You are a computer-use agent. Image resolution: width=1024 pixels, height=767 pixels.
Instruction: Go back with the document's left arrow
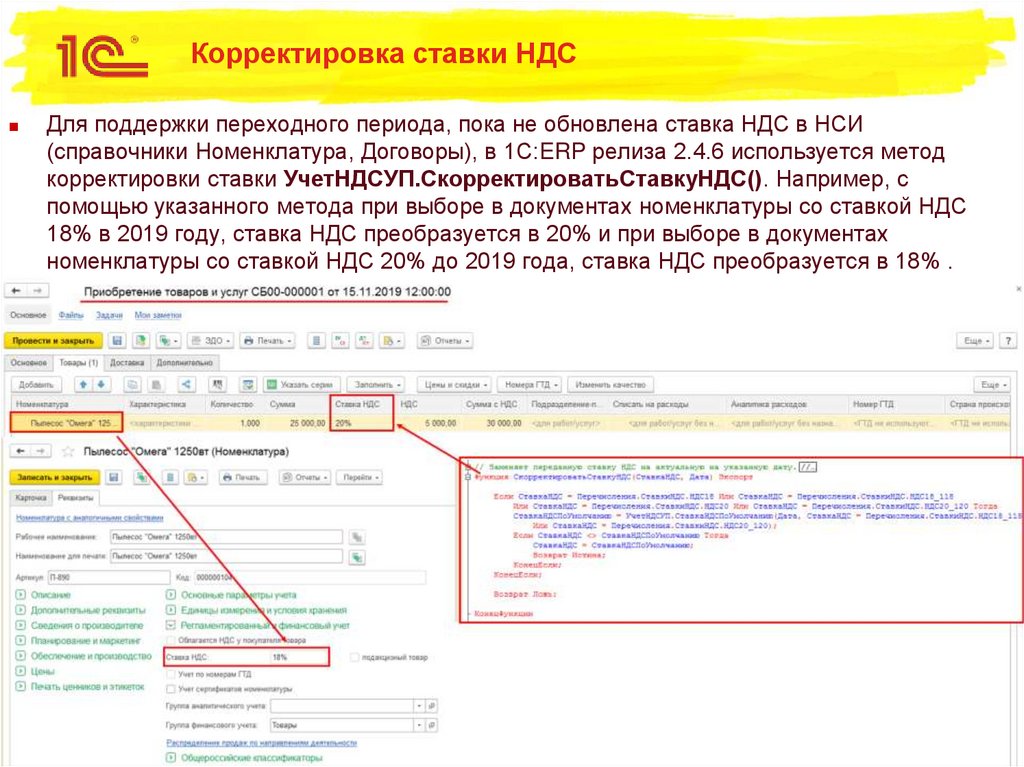pyautogui.click(x=16, y=291)
